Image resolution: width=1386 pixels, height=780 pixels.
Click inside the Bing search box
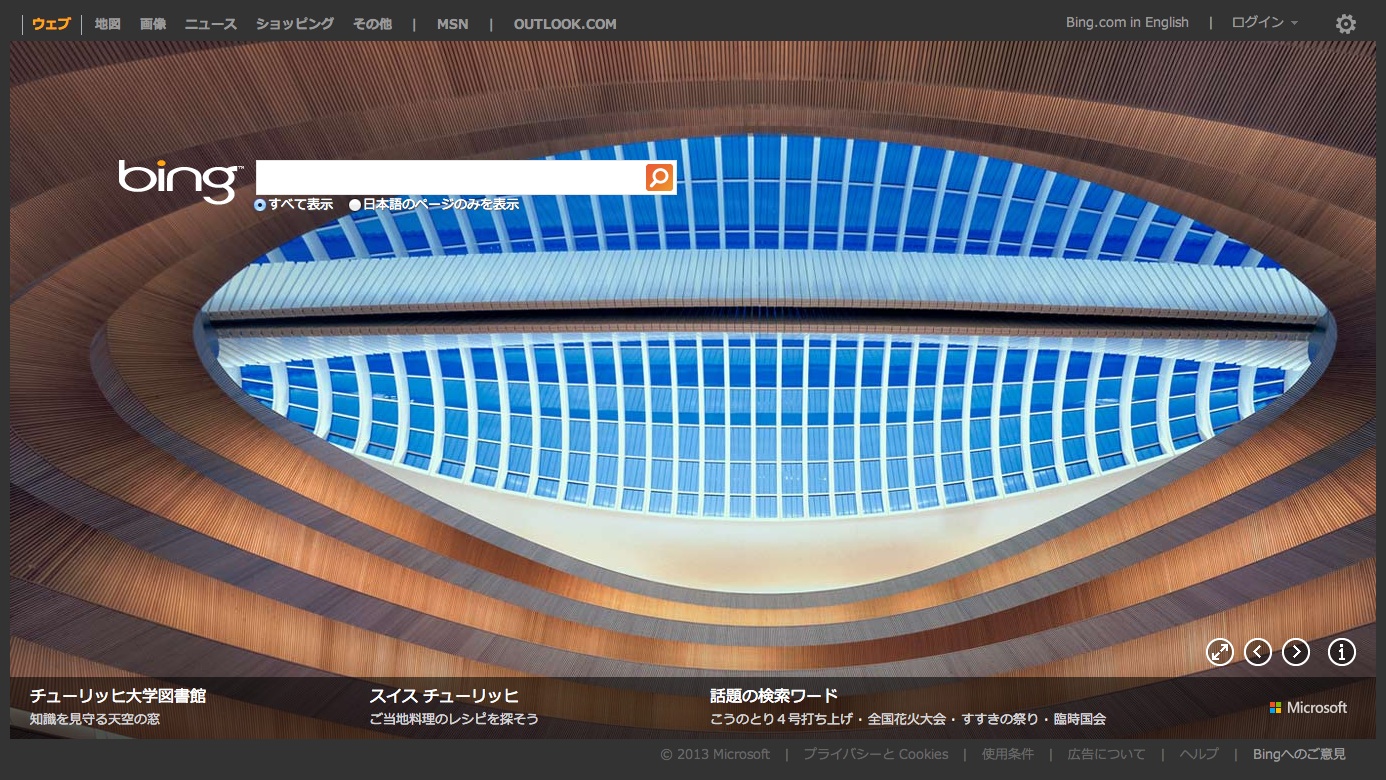[450, 178]
